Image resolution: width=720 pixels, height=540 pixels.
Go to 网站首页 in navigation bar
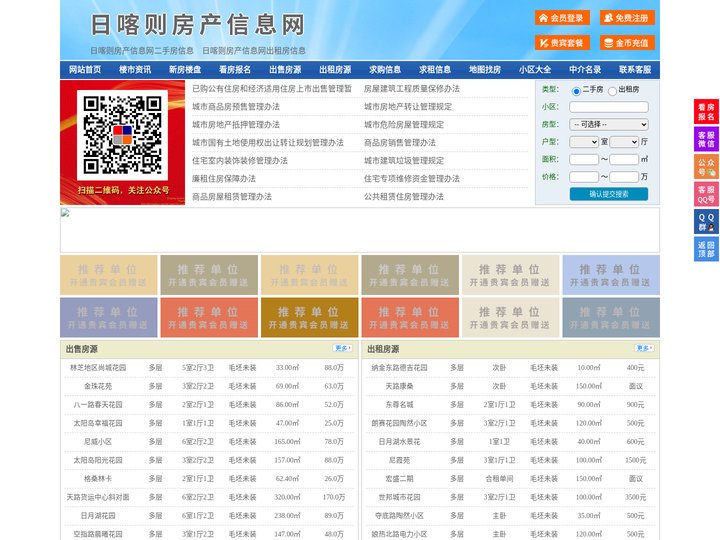pyautogui.click(x=85, y=70)
